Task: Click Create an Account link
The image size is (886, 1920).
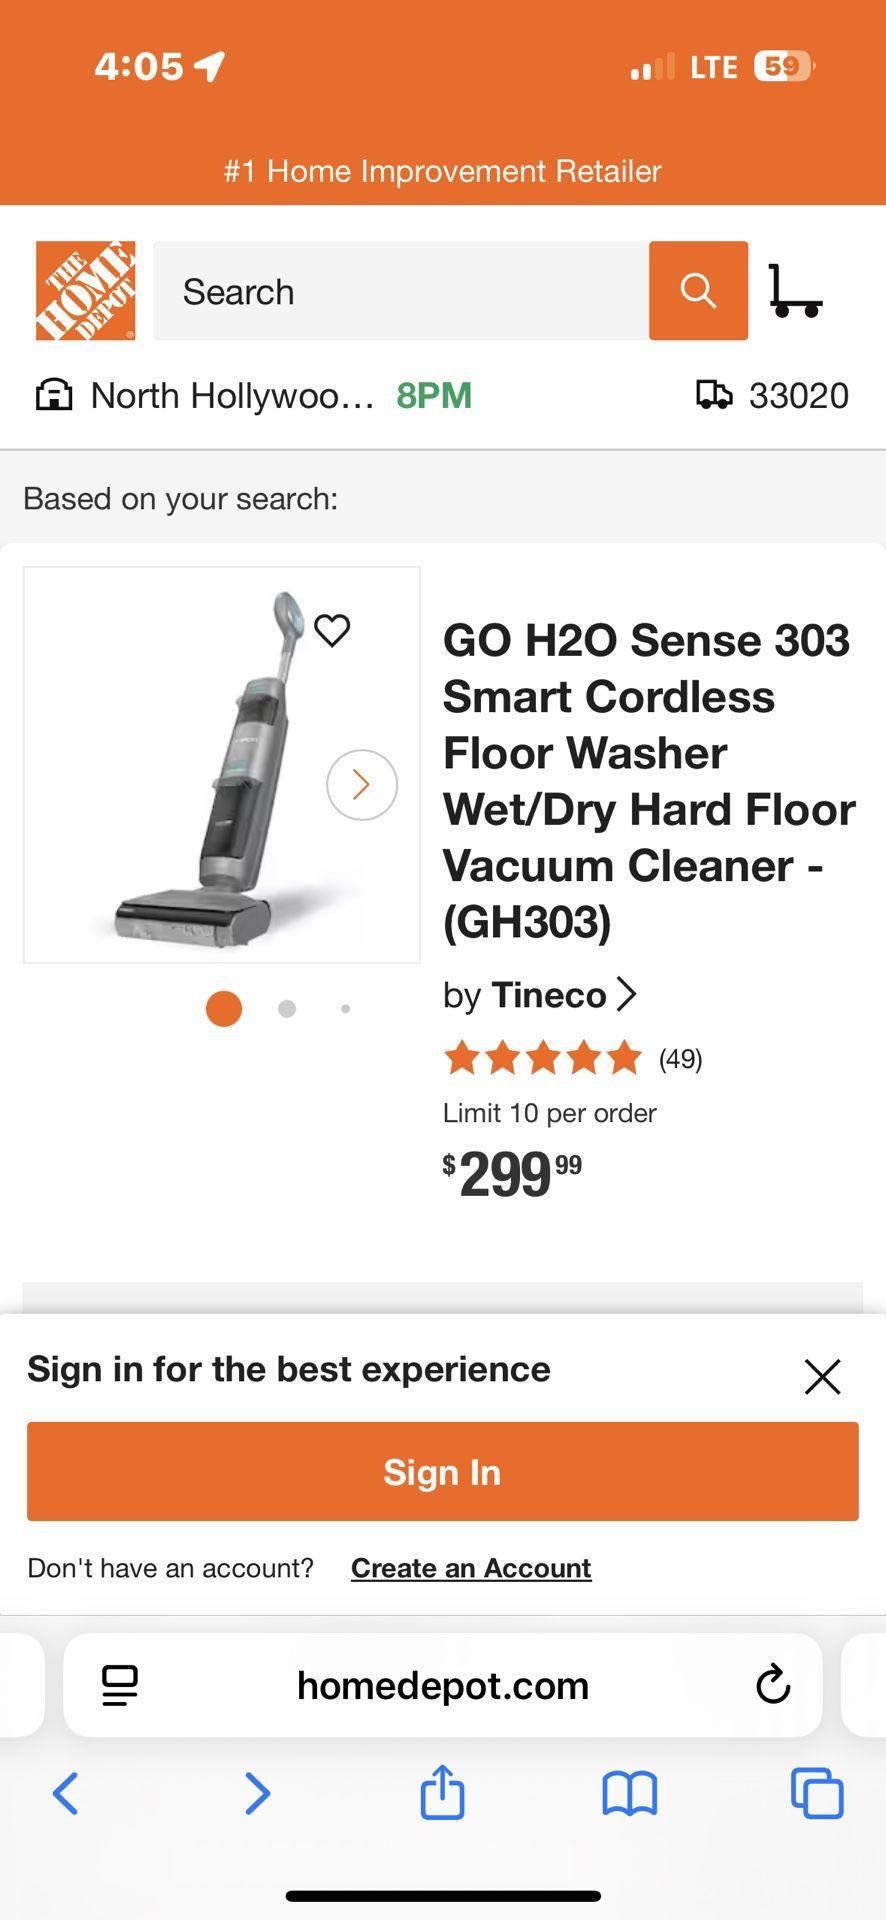Action: click(x=471, y=1568)
